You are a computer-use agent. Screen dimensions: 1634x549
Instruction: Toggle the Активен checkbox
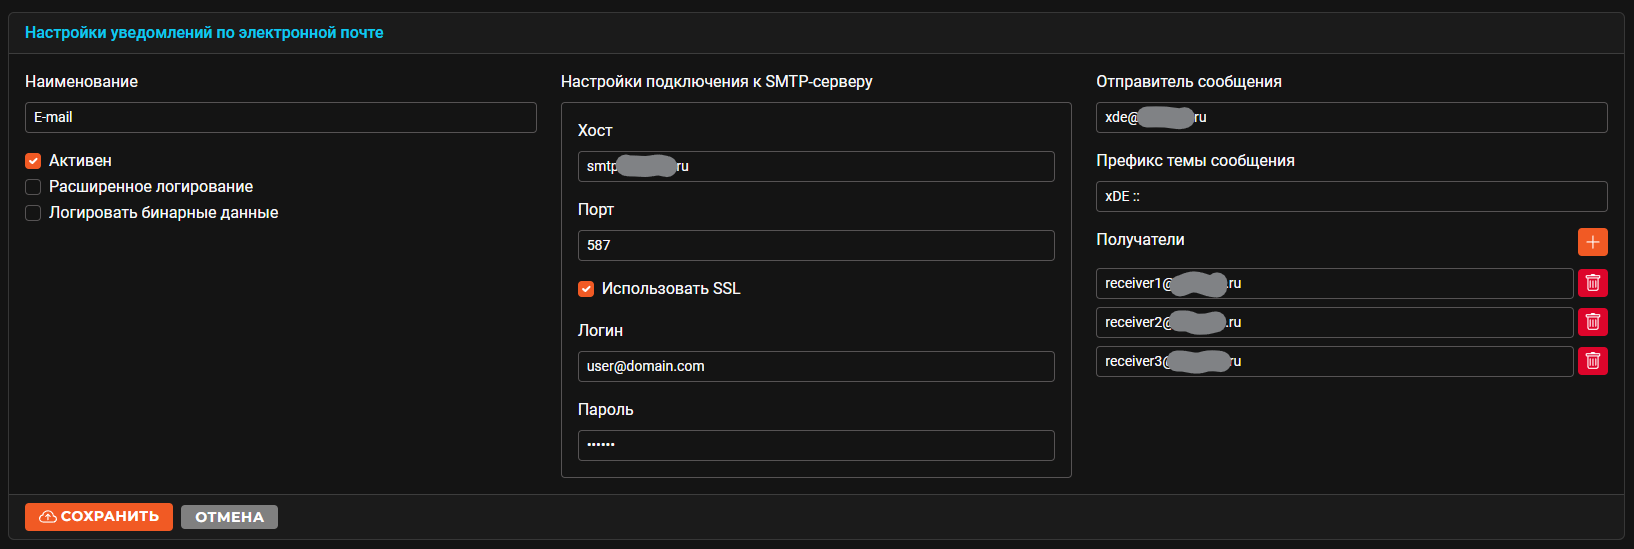click(x=33, y=161)
